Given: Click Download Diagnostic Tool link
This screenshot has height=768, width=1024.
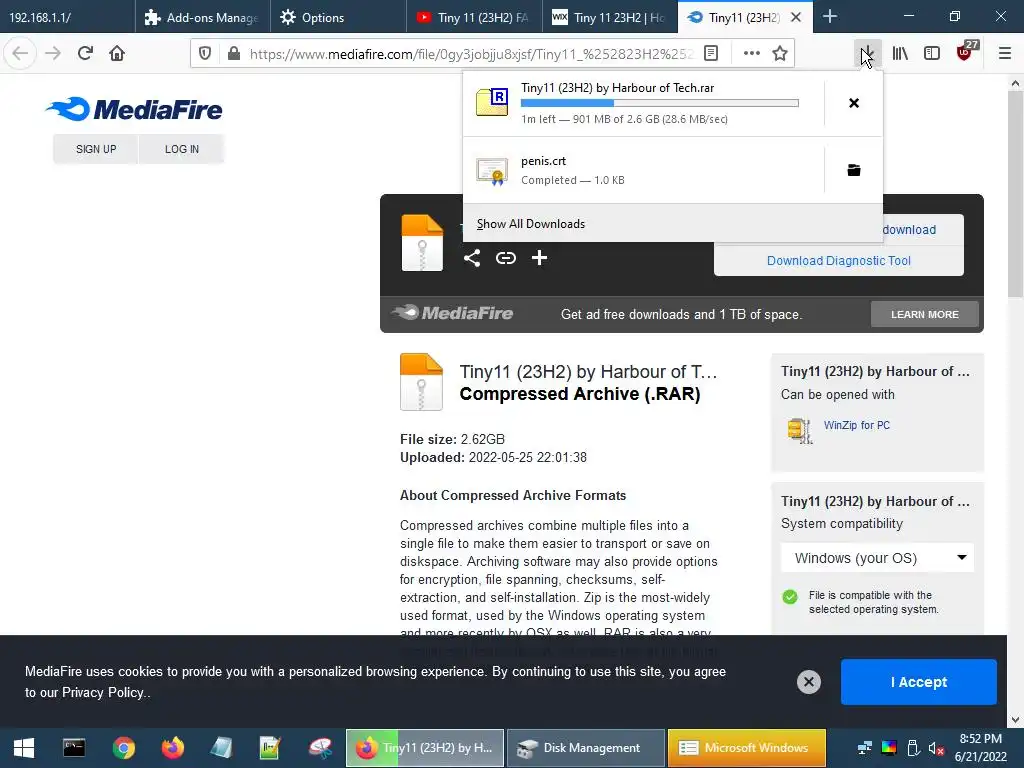Looking at the screenshot, I should click(x=839, y=261).
